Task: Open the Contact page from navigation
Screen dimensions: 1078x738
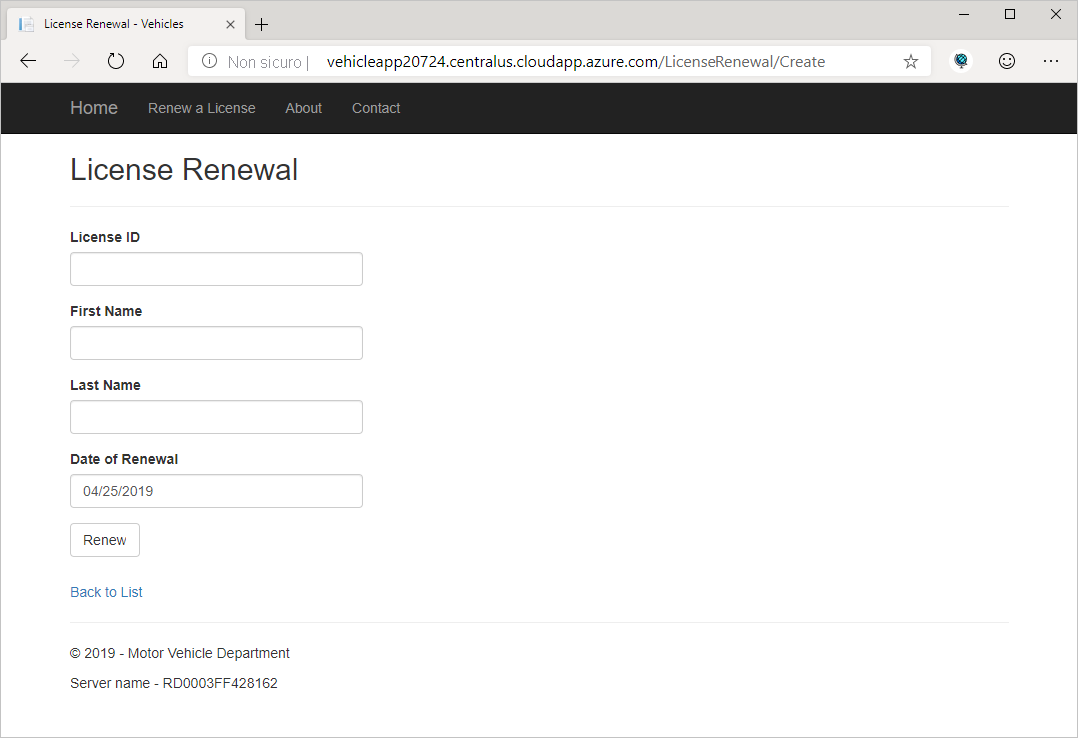Action: [375, 108]
